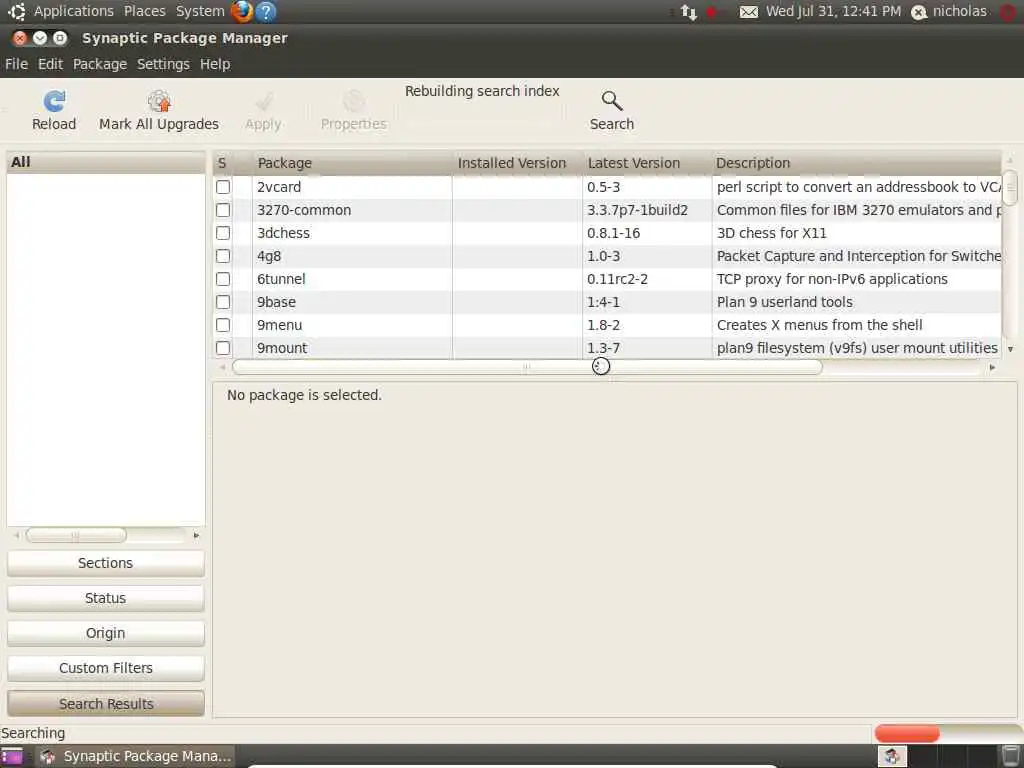Click the package list scroll-down arrow
The width and height of the screenshot is (1024, 768).
pyautogui.click(x=1010, y=349)
